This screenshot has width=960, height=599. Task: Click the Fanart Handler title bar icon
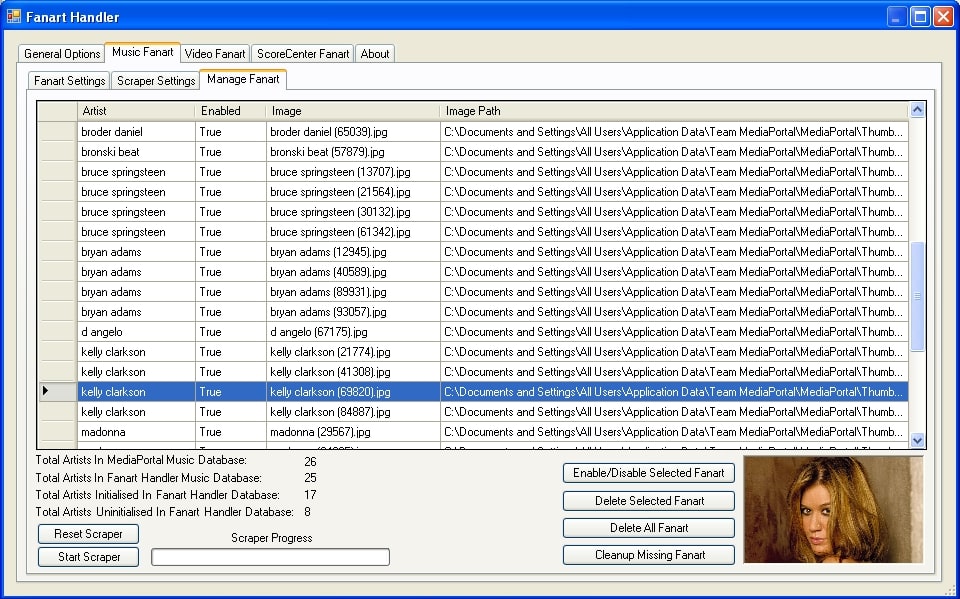14,16
